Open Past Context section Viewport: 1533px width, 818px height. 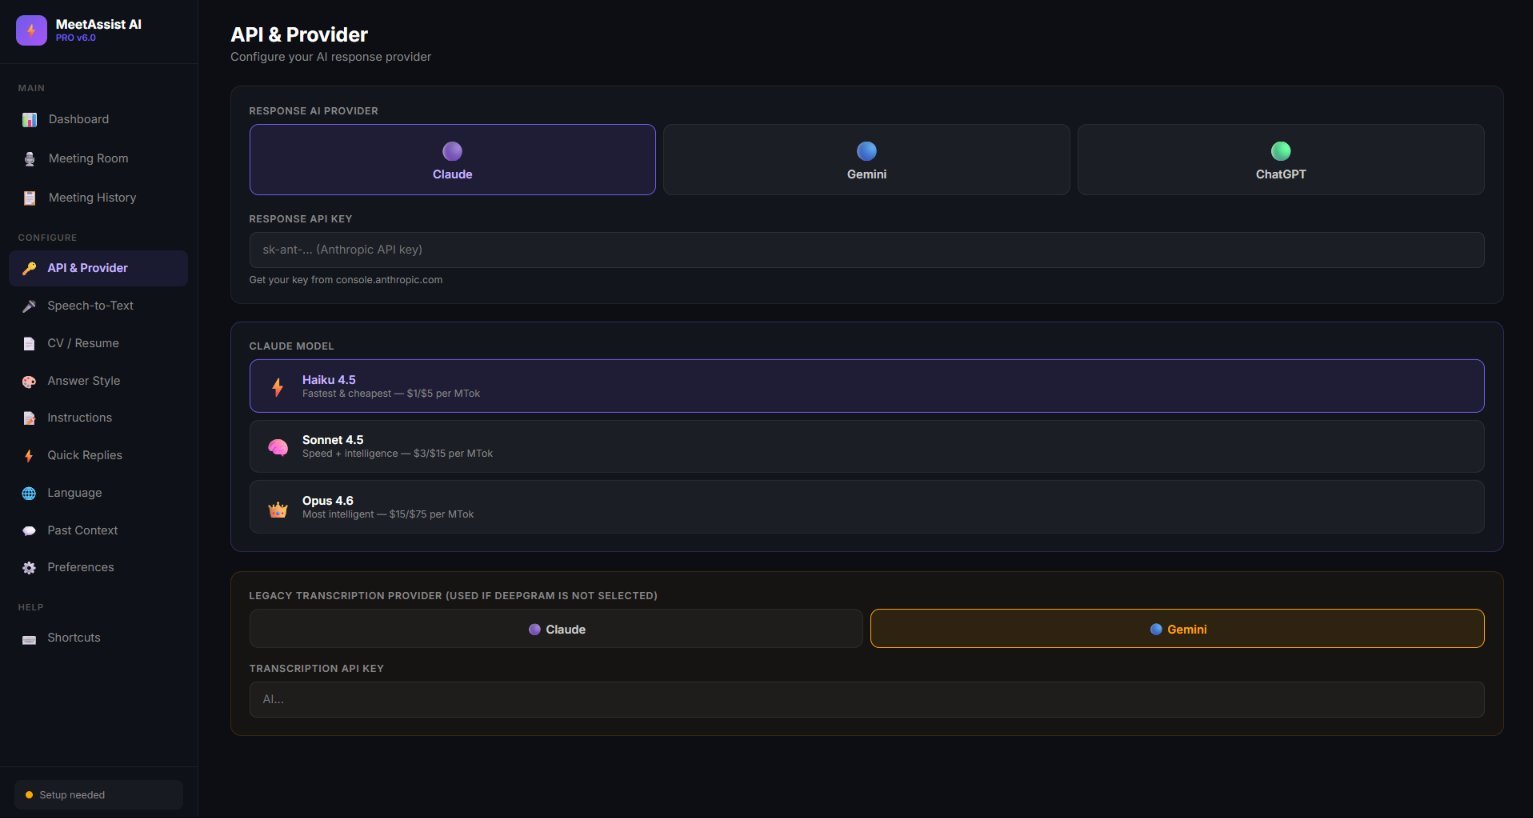[98, 531]
